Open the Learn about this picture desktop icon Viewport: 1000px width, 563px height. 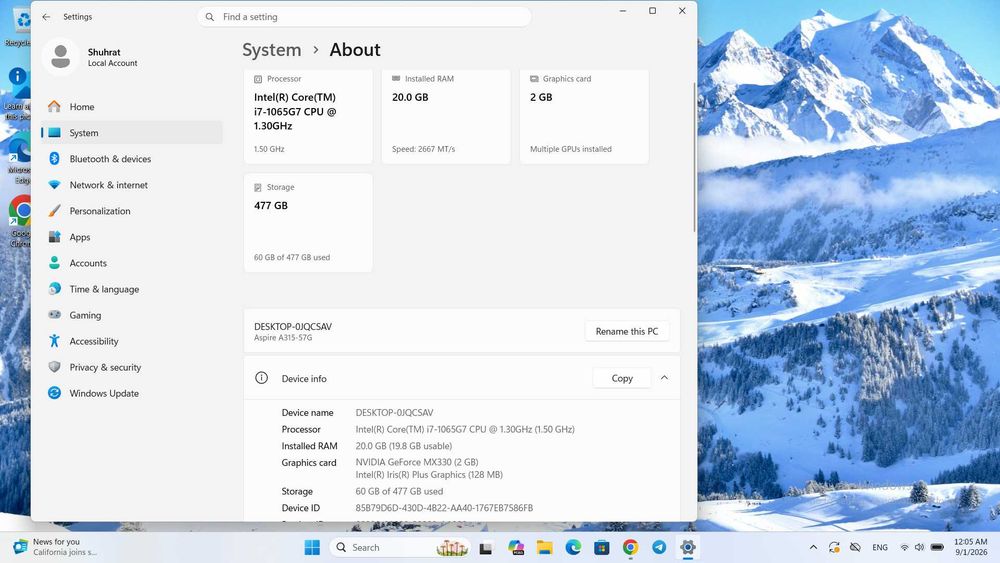[17, 94]
